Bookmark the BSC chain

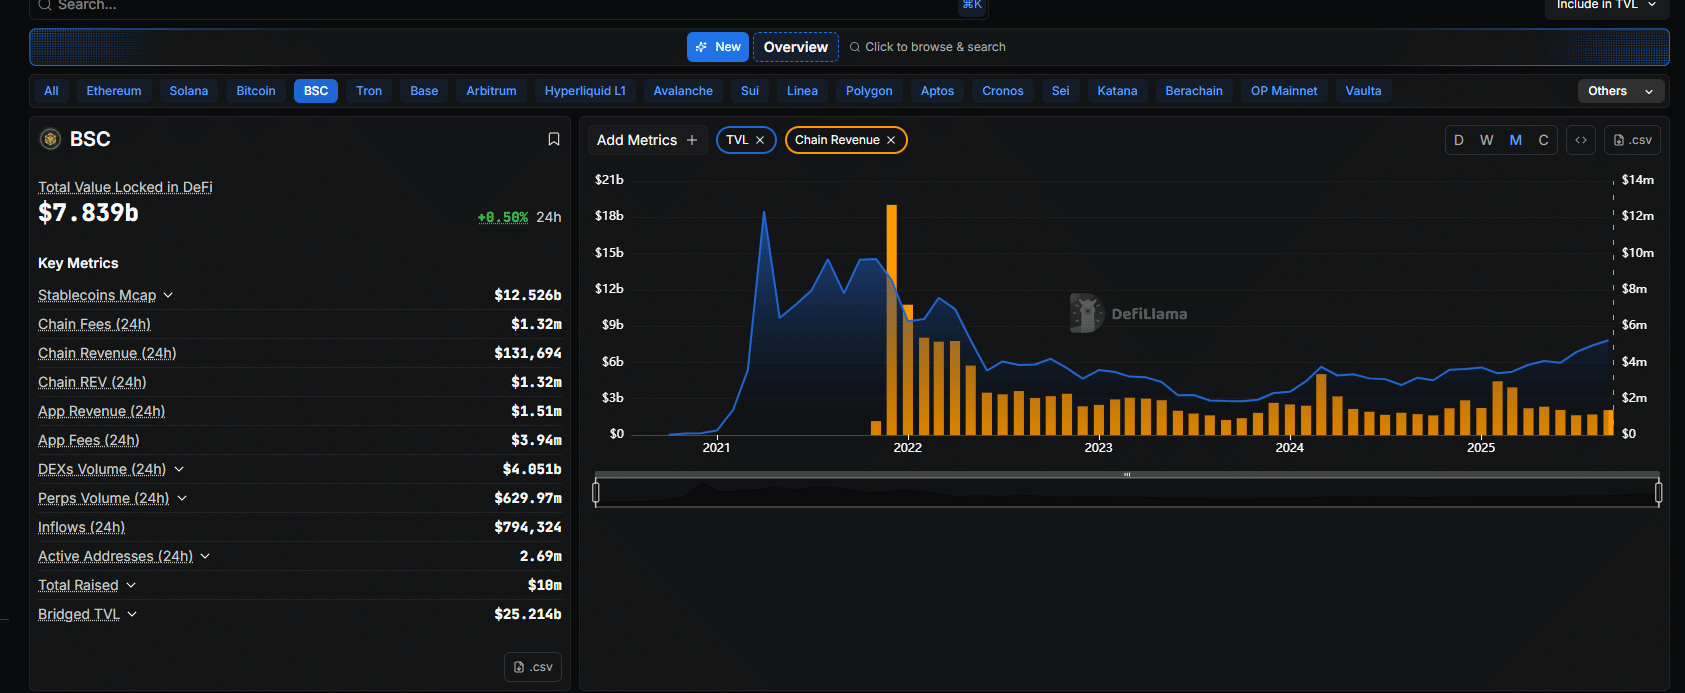(x=553, y=139)
